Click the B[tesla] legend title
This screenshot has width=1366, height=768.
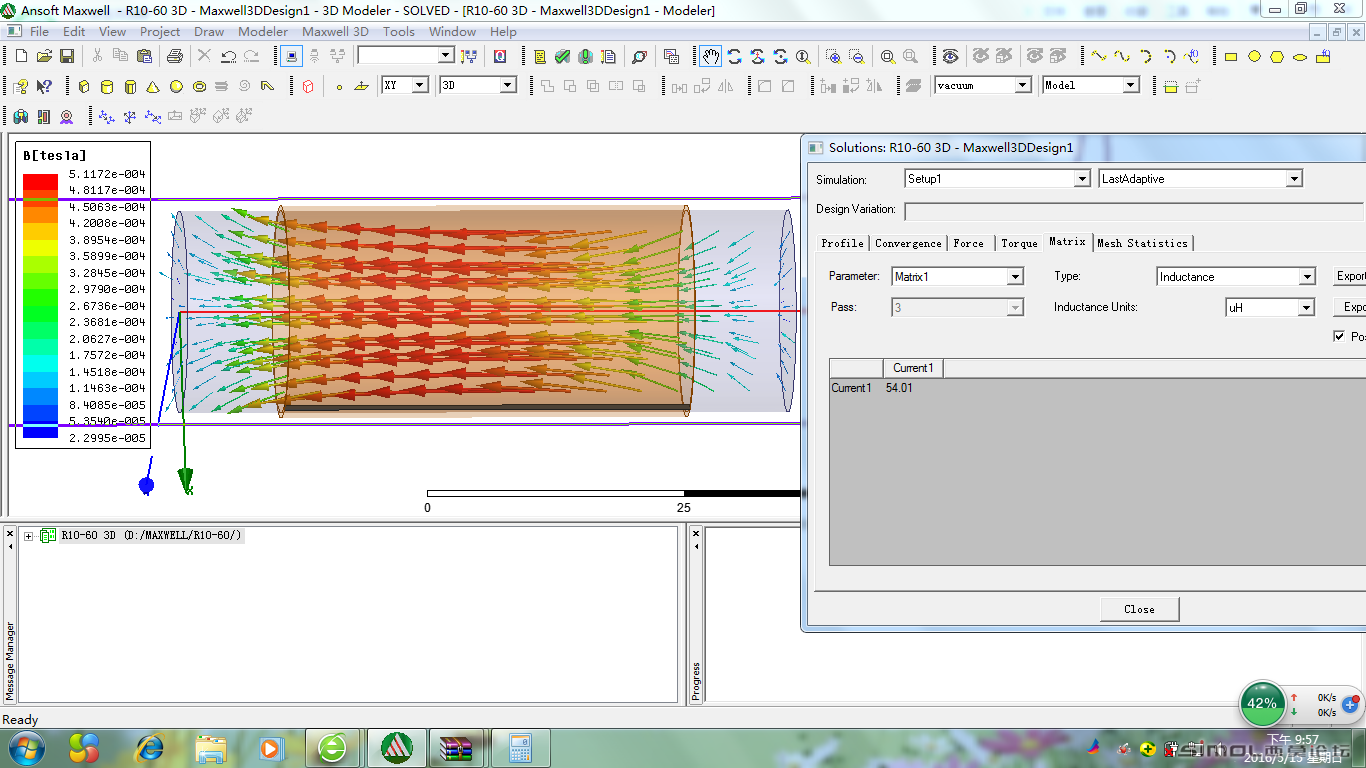click(x=54, y=155)
